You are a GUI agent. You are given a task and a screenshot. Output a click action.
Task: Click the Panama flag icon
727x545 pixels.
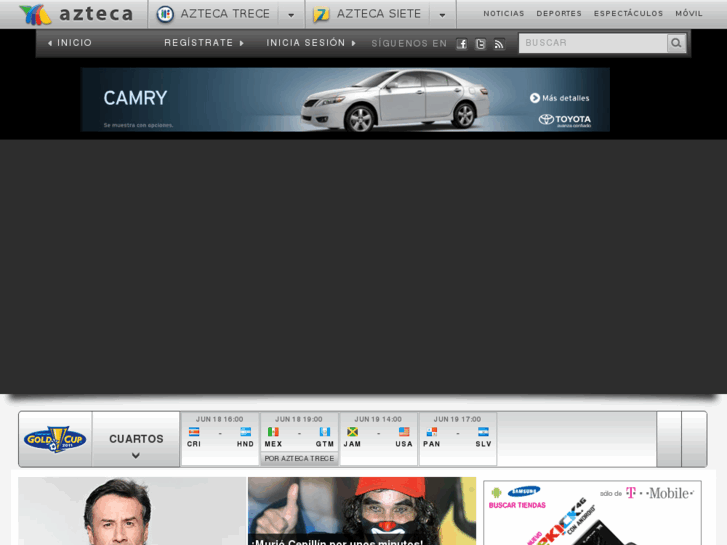[x=432, y=432]
